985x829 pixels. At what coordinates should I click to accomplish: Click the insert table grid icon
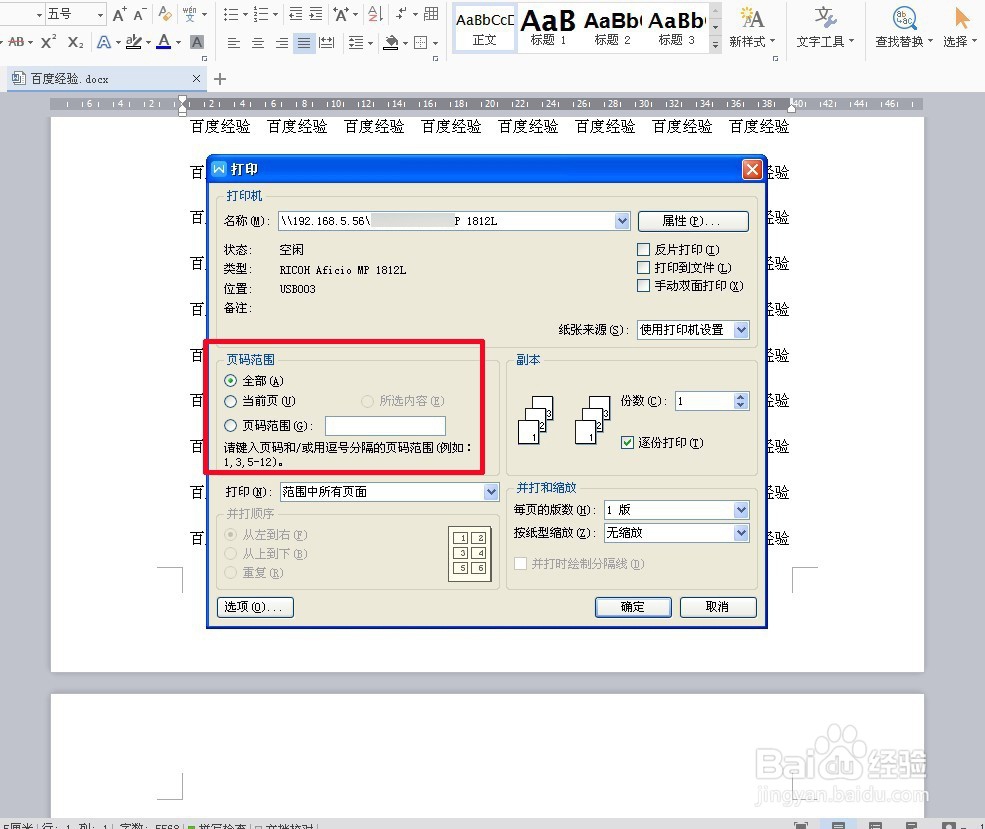[432, 14]
